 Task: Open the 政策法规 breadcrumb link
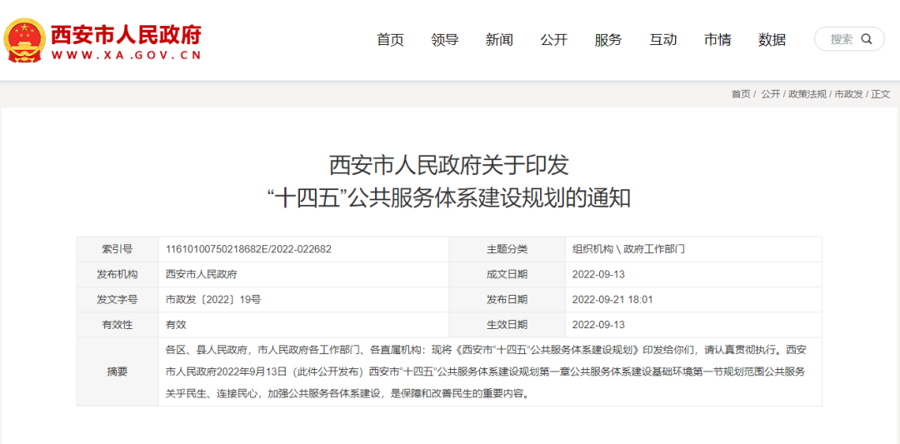[807, 94]
